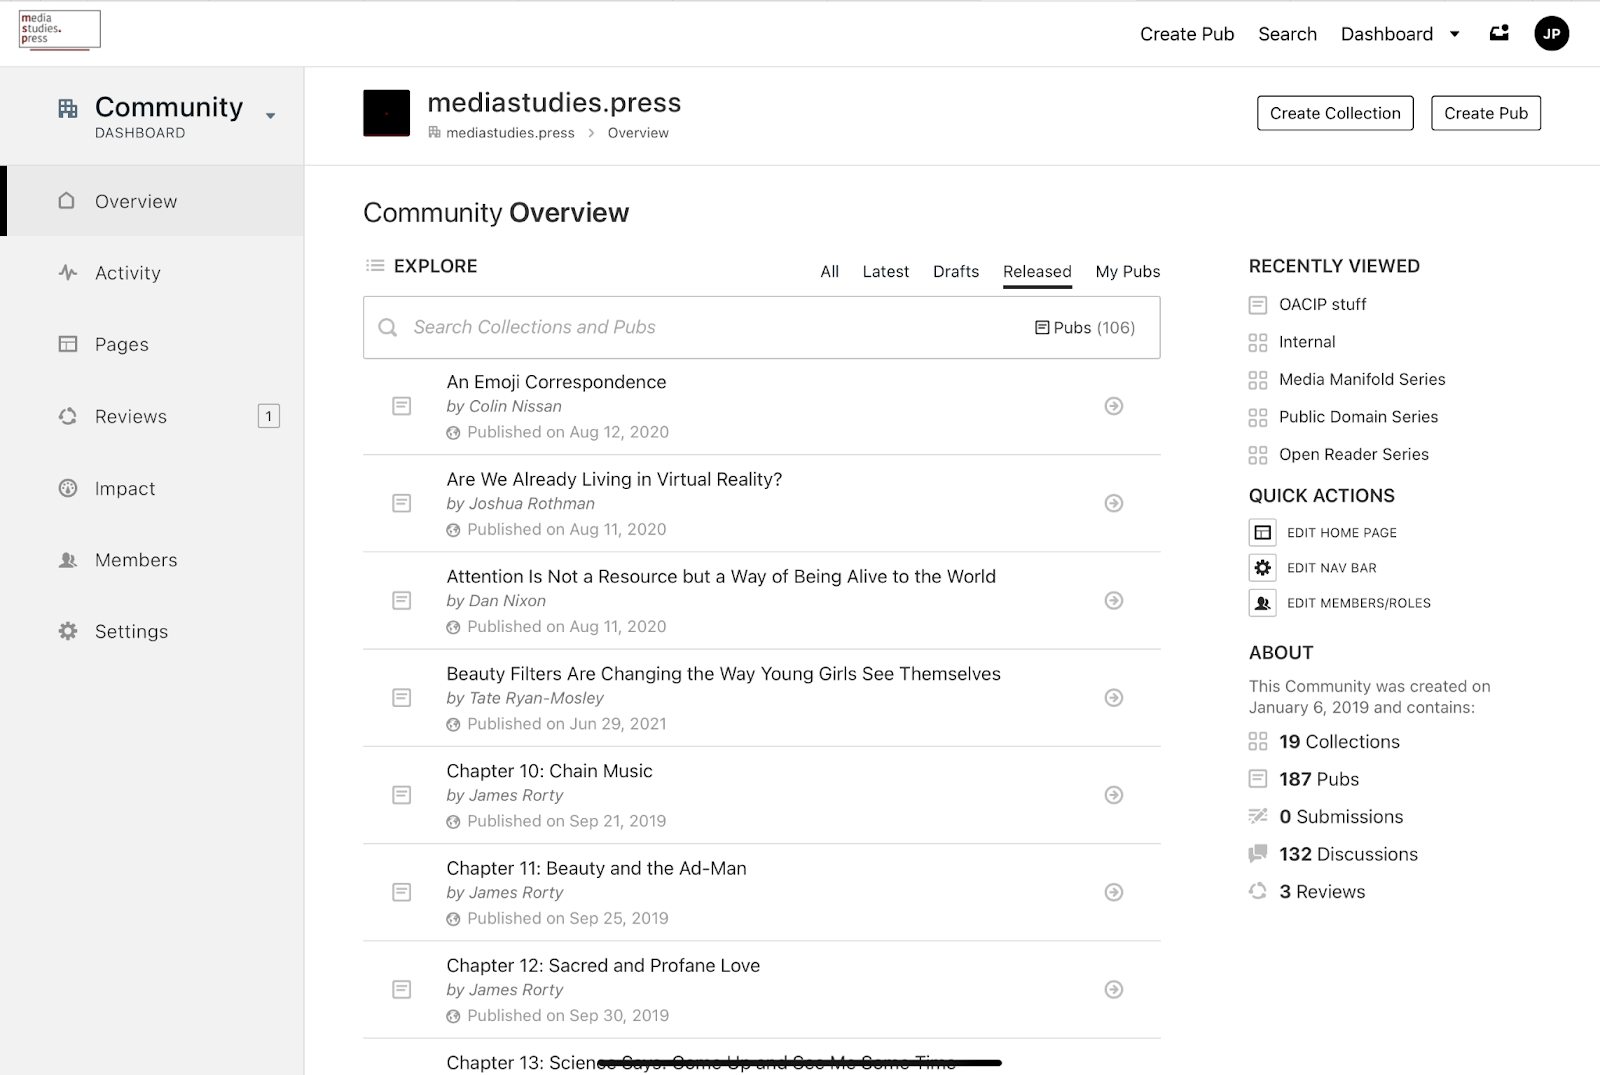The height and width of the screenshot is (1075, 1600).
Task: Open the JP user avatar menu
Action: click(x=1552, y=33)
